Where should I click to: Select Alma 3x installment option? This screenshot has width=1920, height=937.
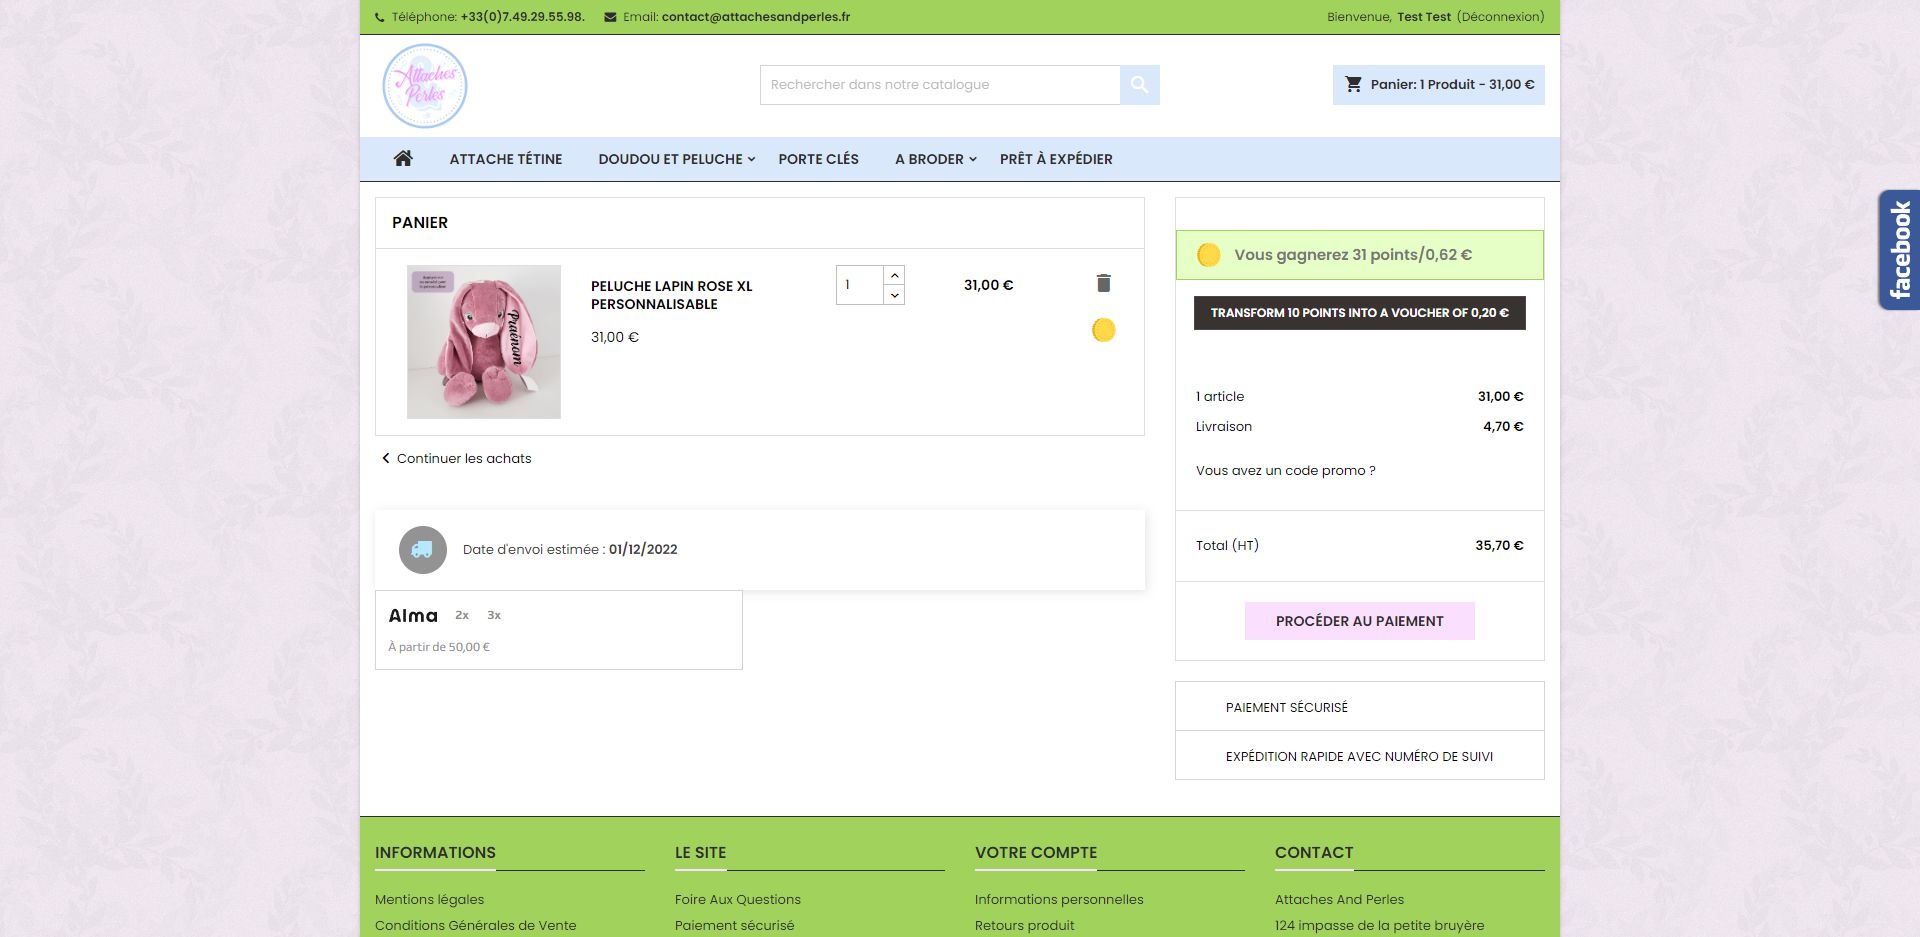coord(494,615)
